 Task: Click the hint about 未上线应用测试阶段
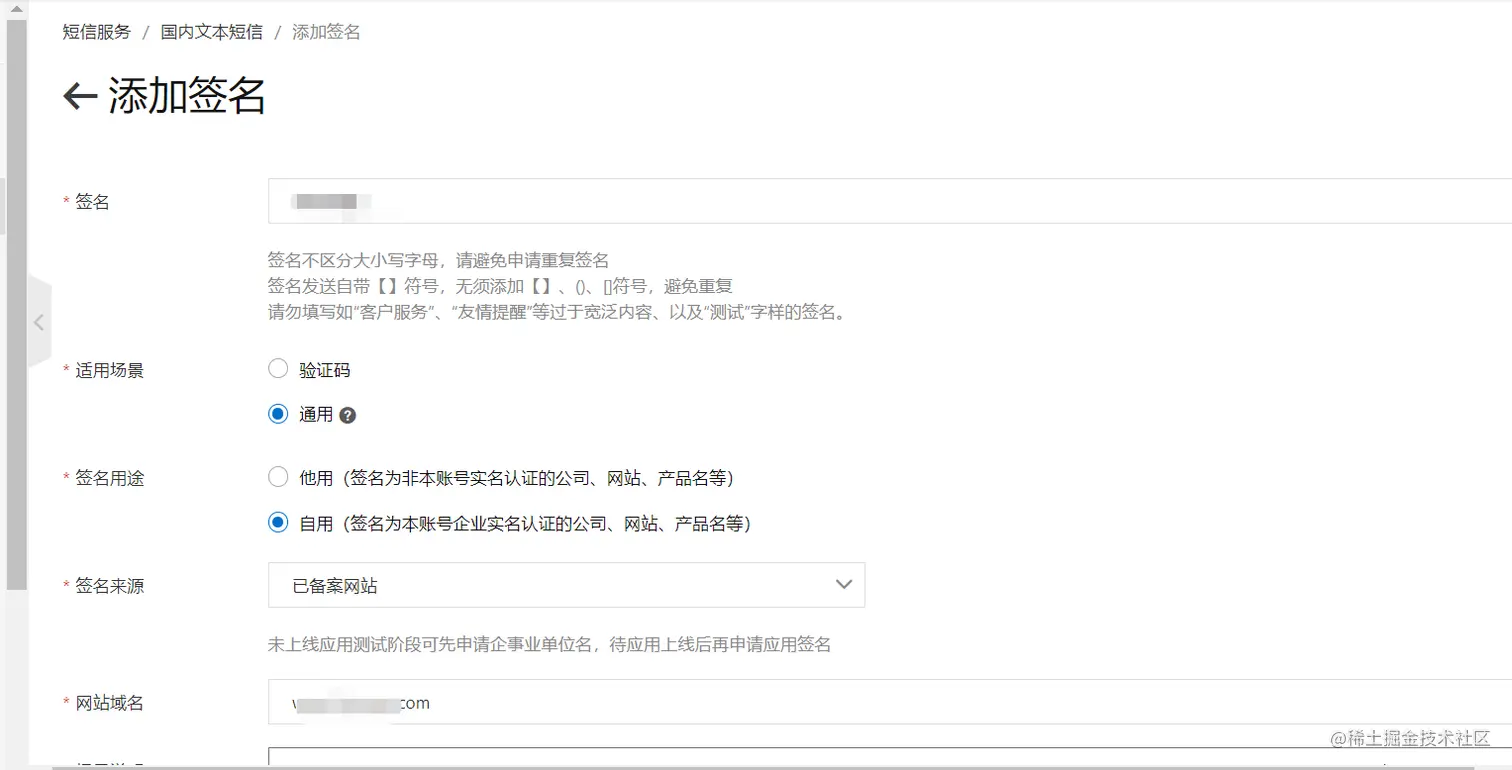click(x=549, y=644)
